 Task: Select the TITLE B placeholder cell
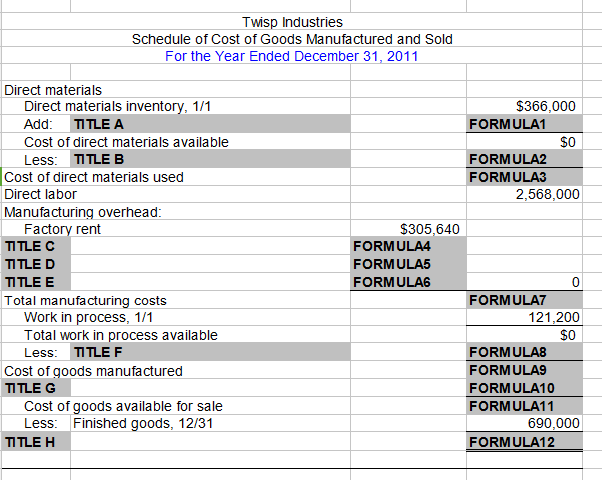(210, 159)
